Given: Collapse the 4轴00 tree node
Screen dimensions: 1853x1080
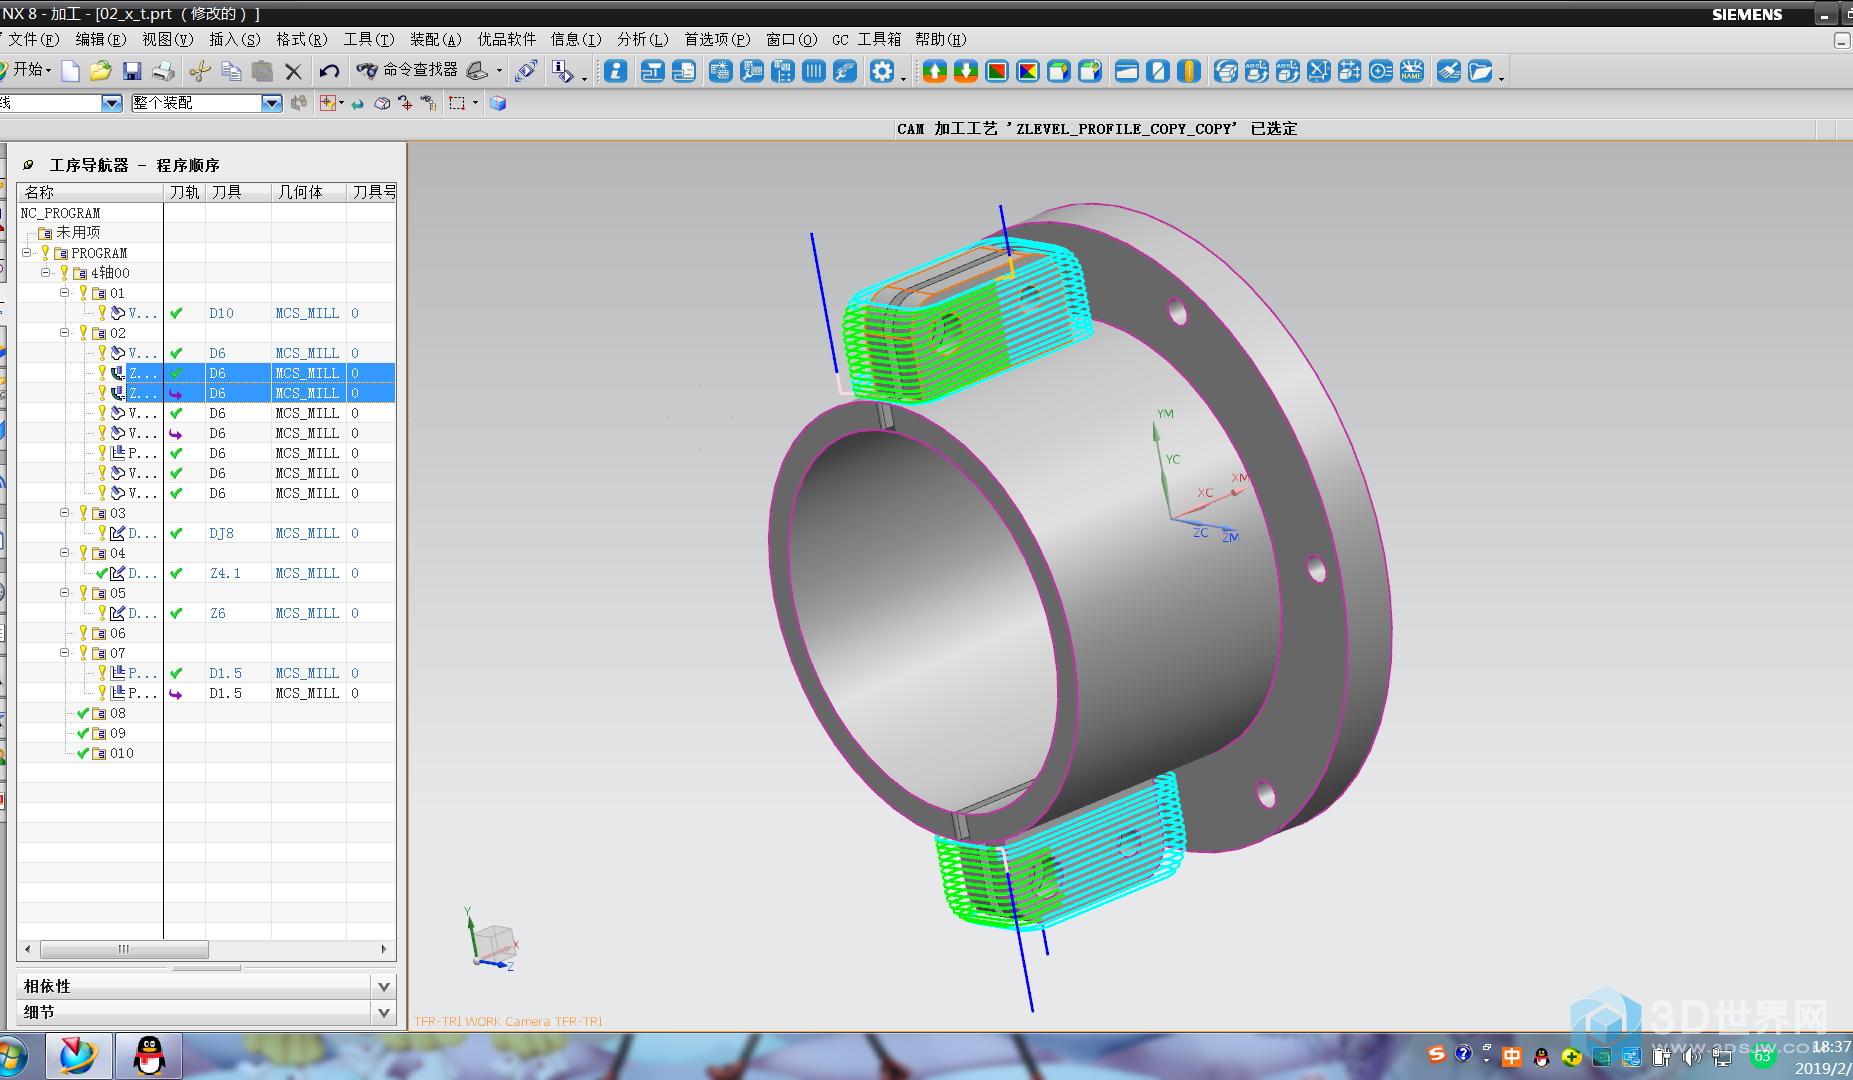Looking at the screenshot, I should coord(46,273).
